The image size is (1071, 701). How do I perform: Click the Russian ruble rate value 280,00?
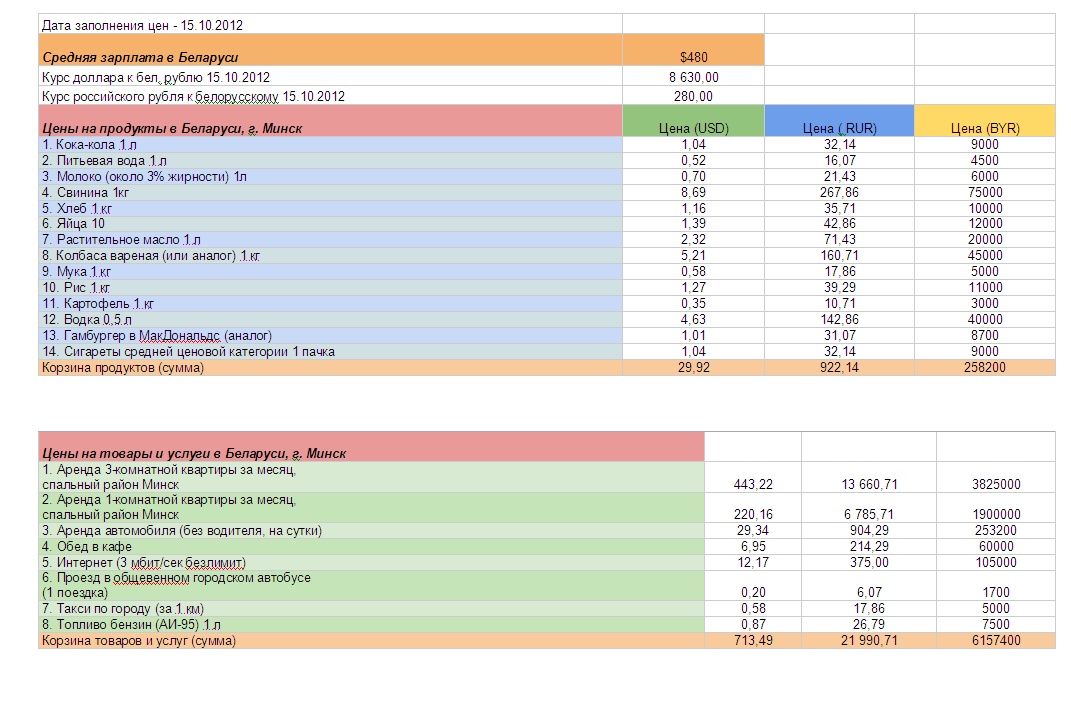pyautogui.click(x=693, y=96)
